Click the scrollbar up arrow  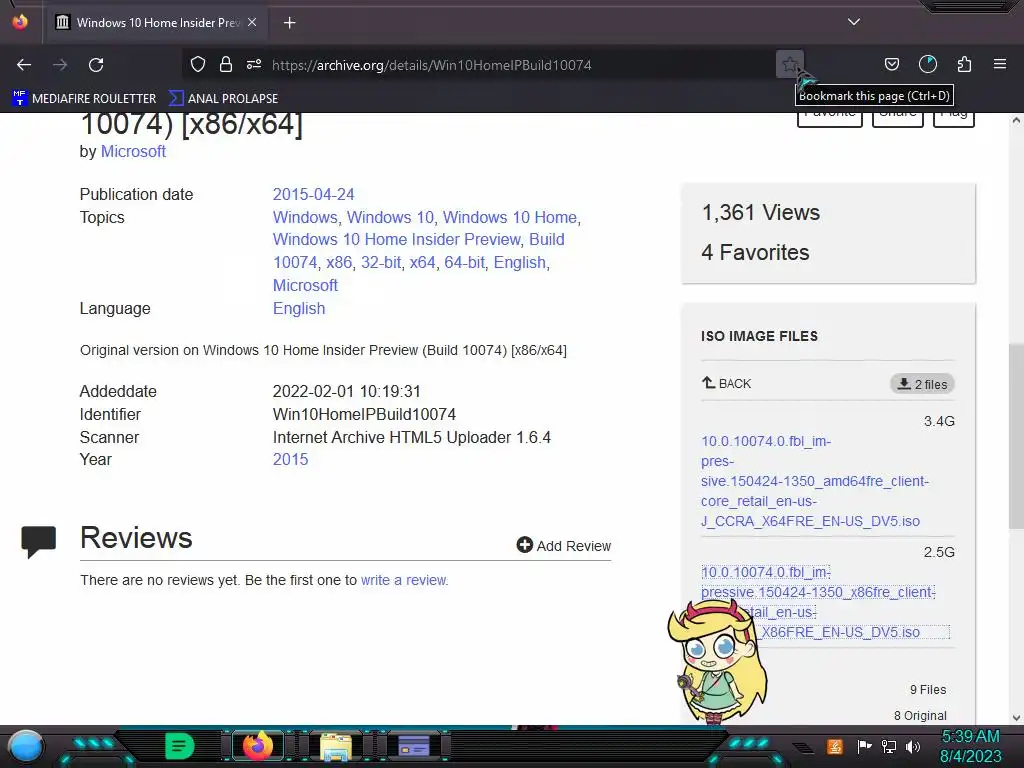(1016, 121)
